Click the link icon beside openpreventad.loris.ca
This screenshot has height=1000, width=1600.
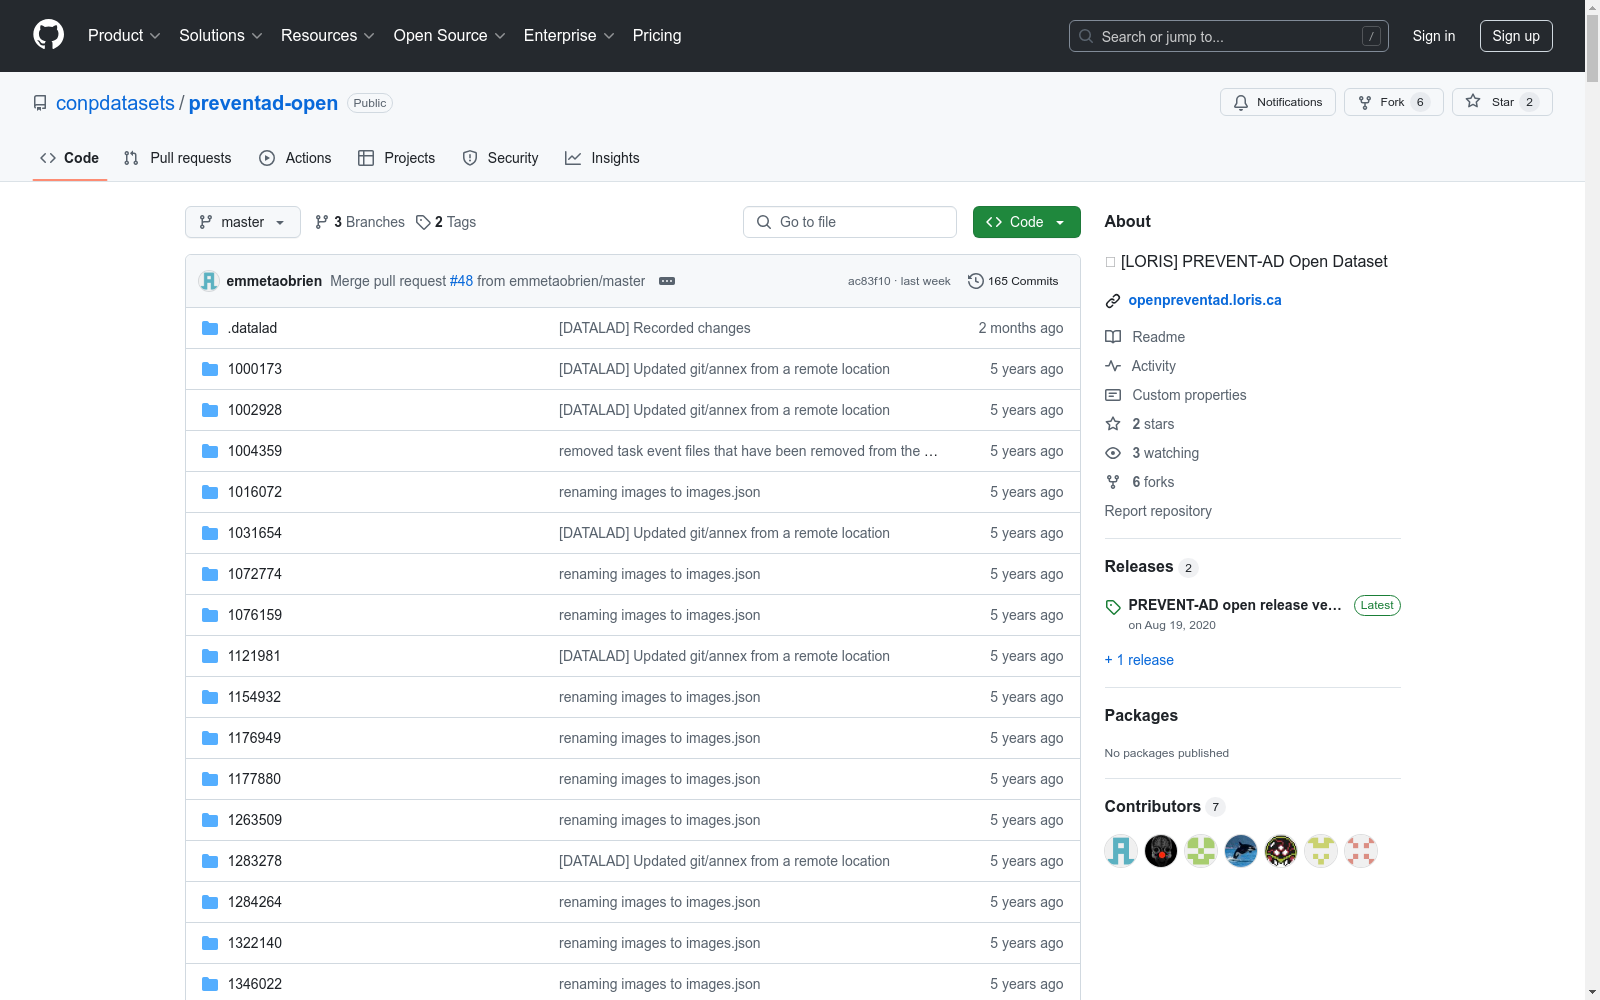[1112, 301]
